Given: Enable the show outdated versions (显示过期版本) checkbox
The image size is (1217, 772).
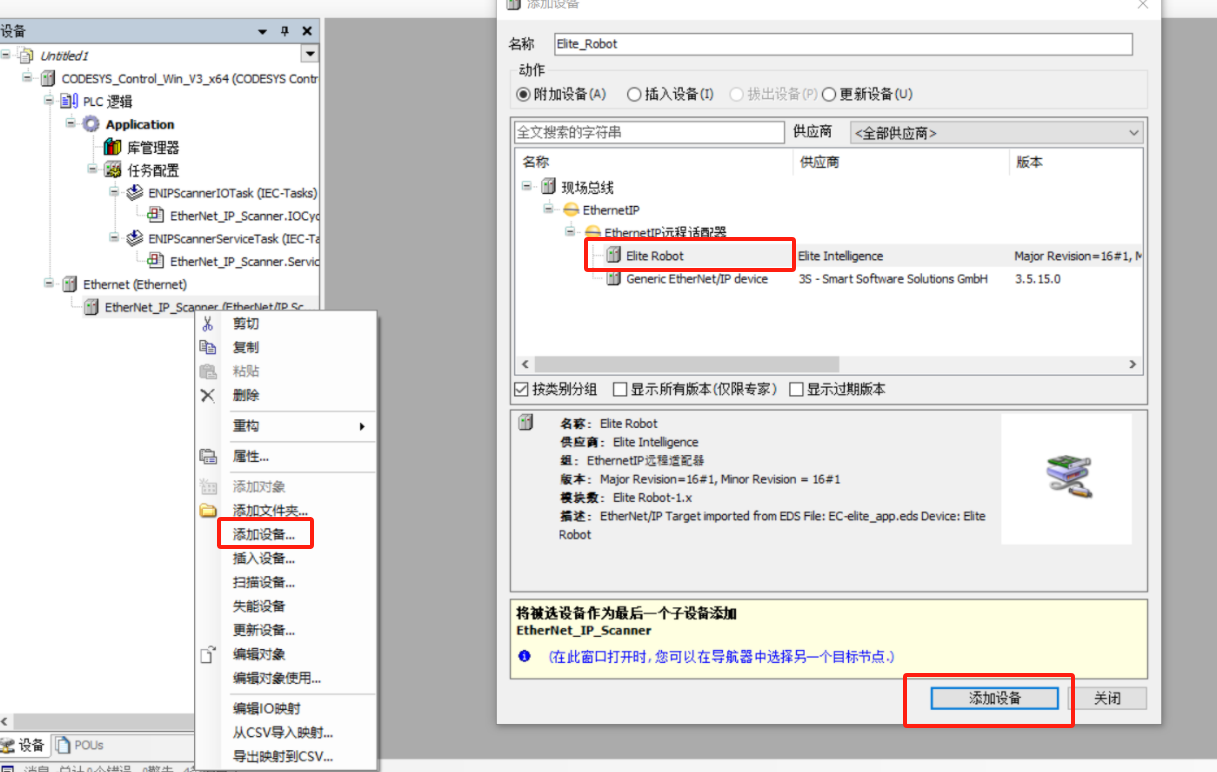Looking at the screenshot, I should pos(797,389).
